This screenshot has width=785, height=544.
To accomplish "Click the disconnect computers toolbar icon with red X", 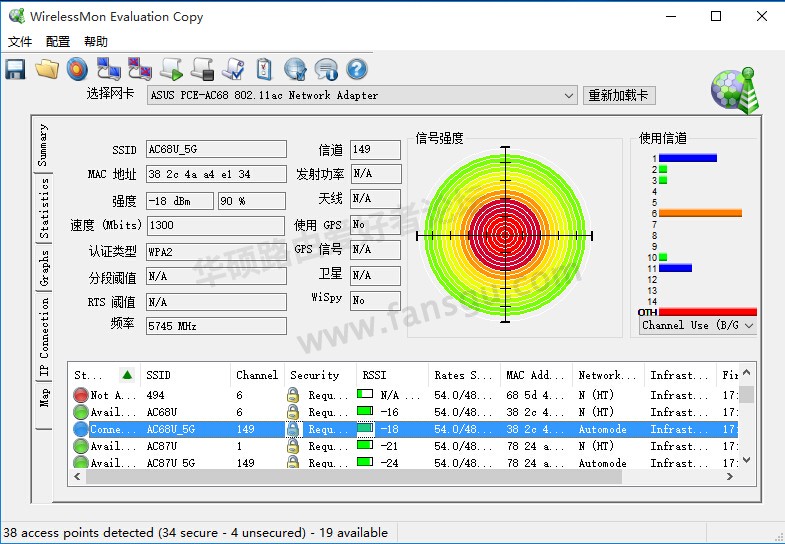I will pos(140,69).
